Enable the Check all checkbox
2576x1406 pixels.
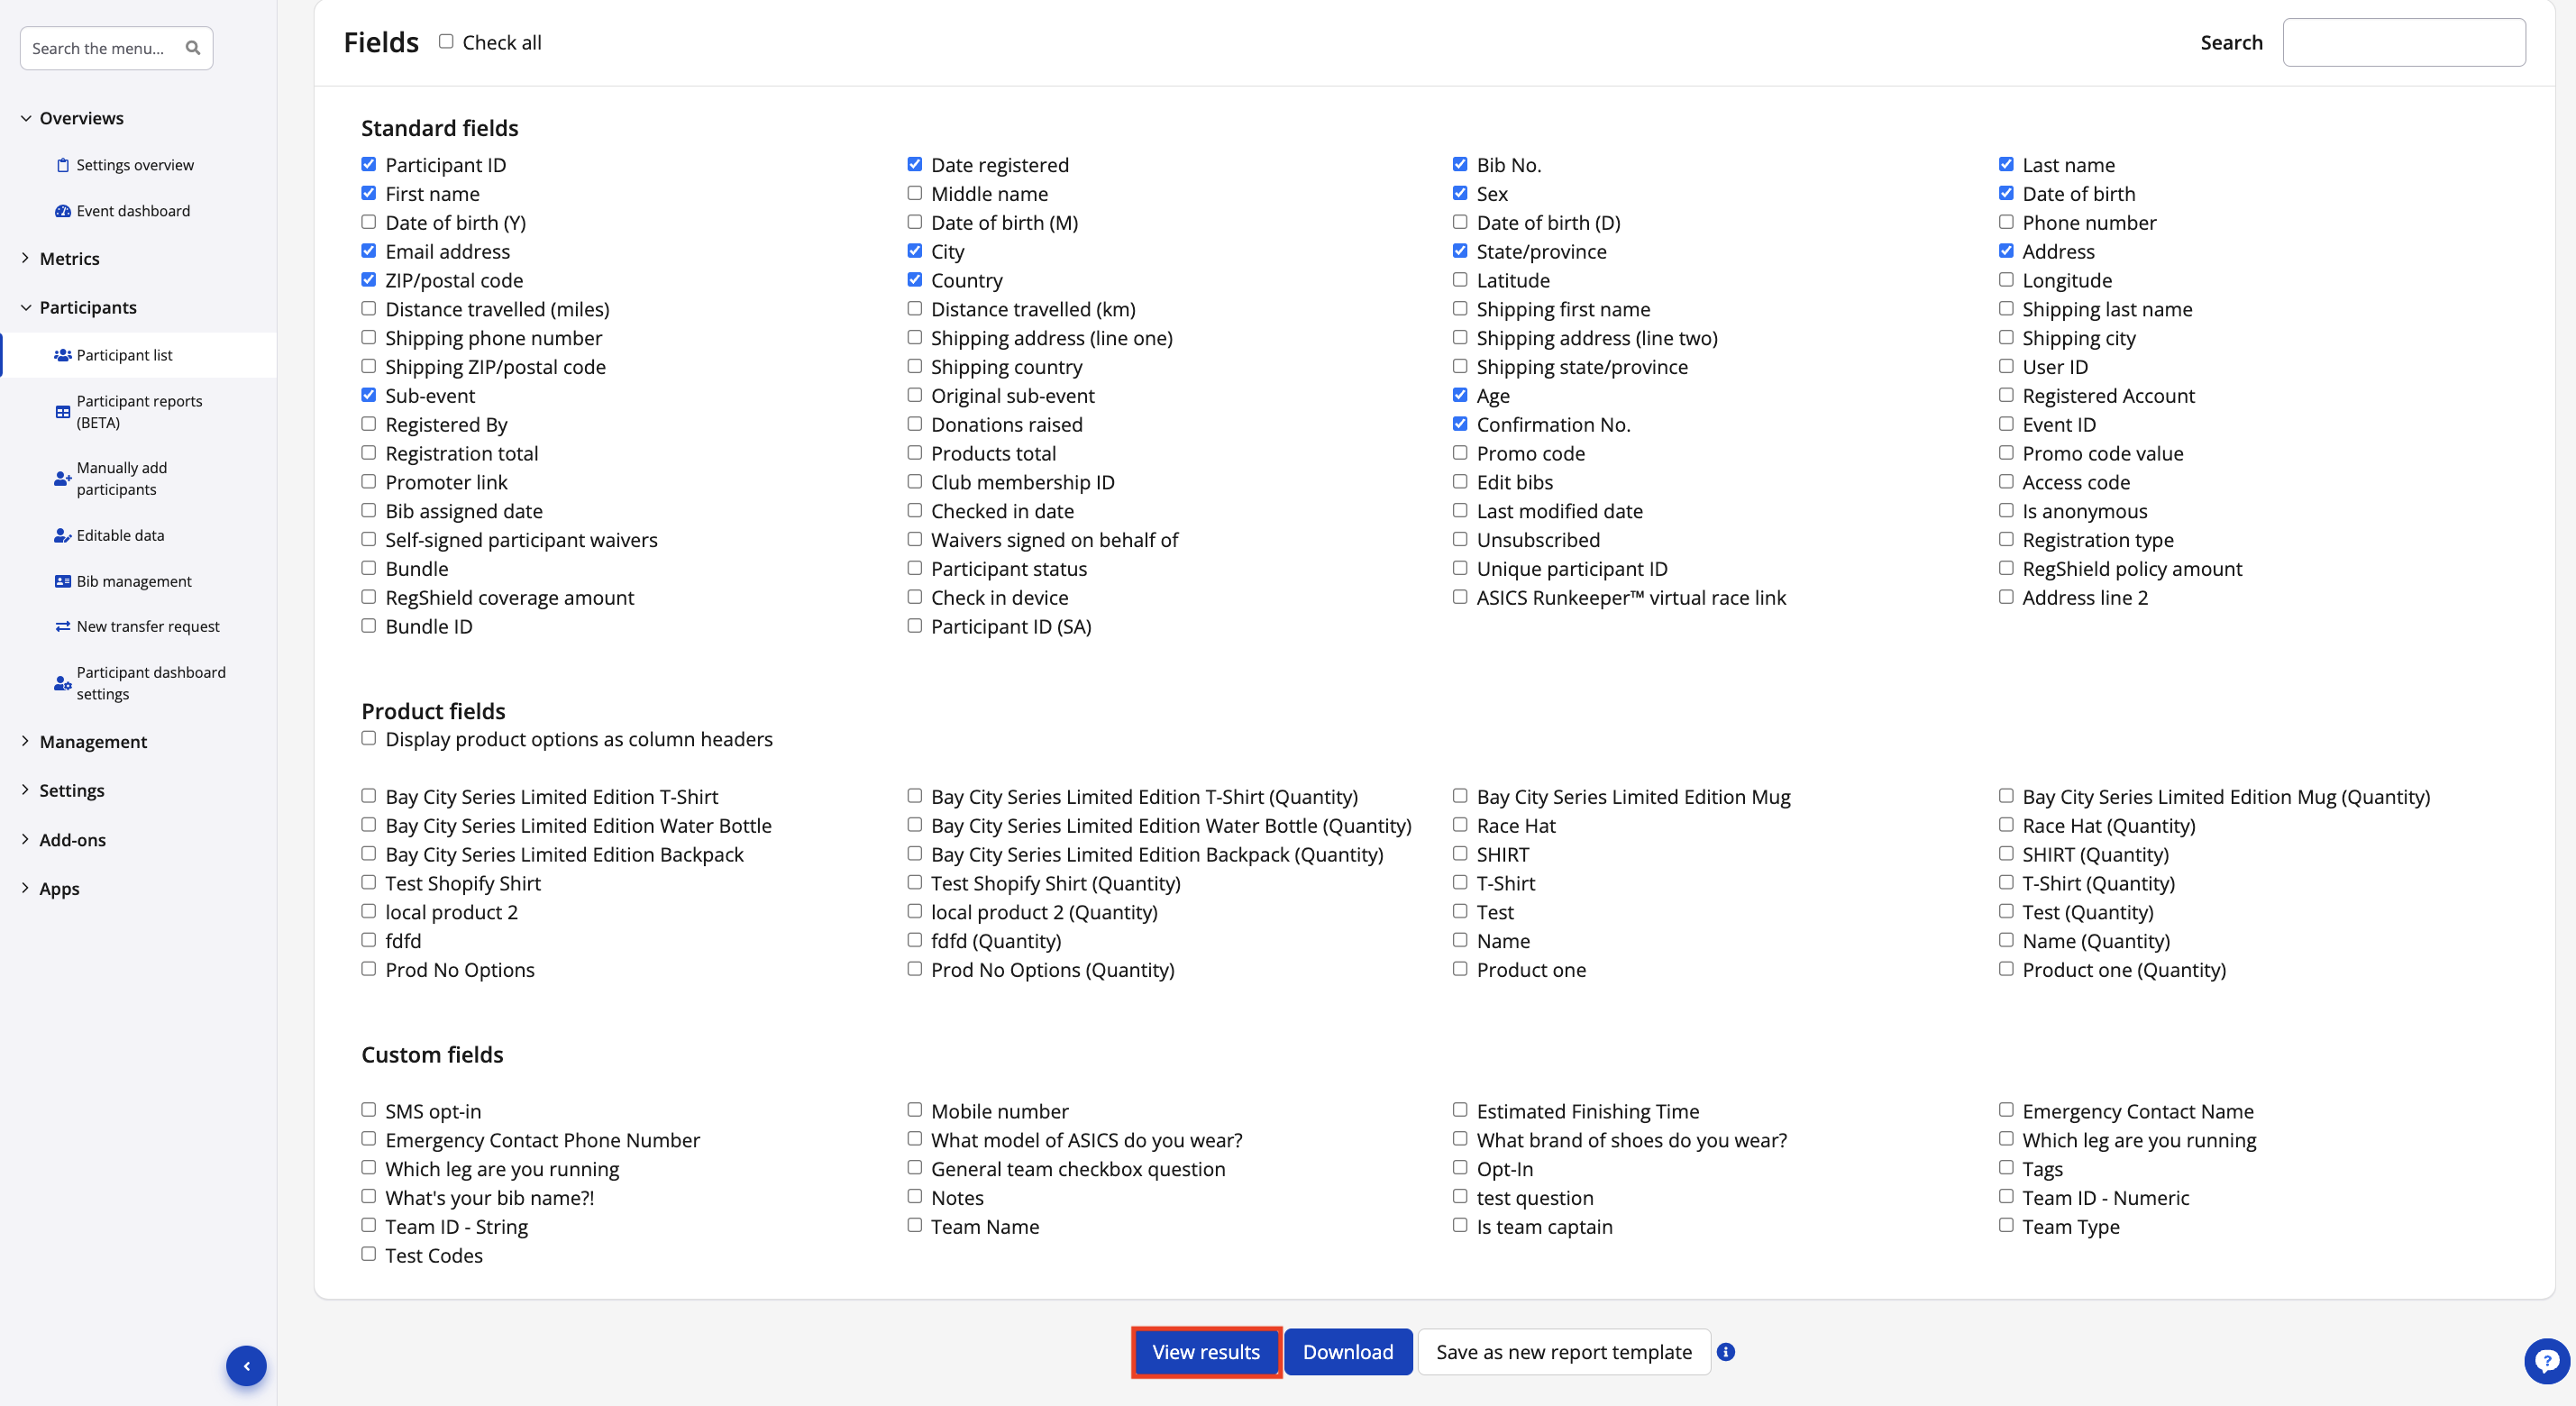click(x=446, y=42)
